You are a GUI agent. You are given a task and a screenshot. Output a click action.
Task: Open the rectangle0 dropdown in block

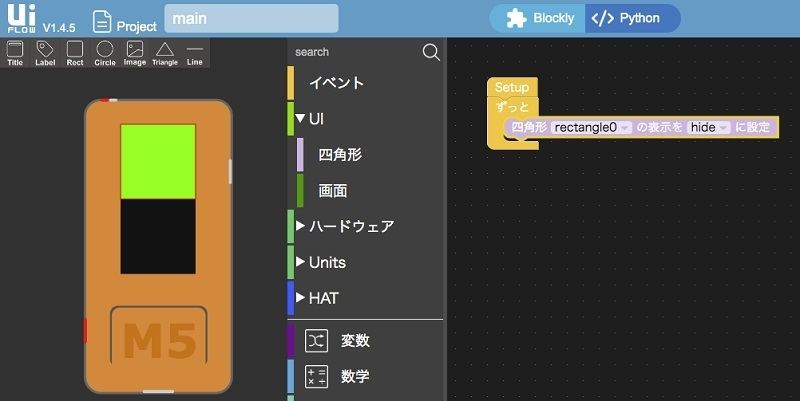(592, 127)
